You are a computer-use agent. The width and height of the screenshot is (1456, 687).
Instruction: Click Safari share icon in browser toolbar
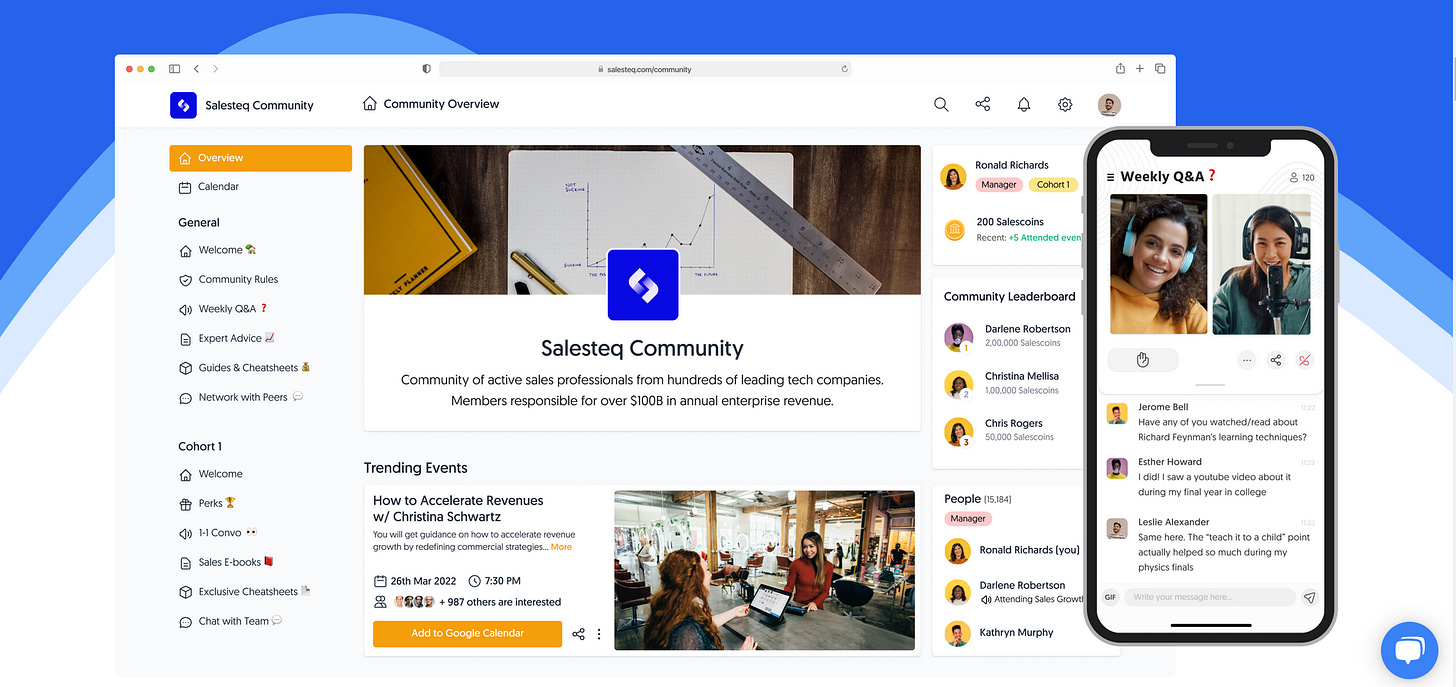1120,68
